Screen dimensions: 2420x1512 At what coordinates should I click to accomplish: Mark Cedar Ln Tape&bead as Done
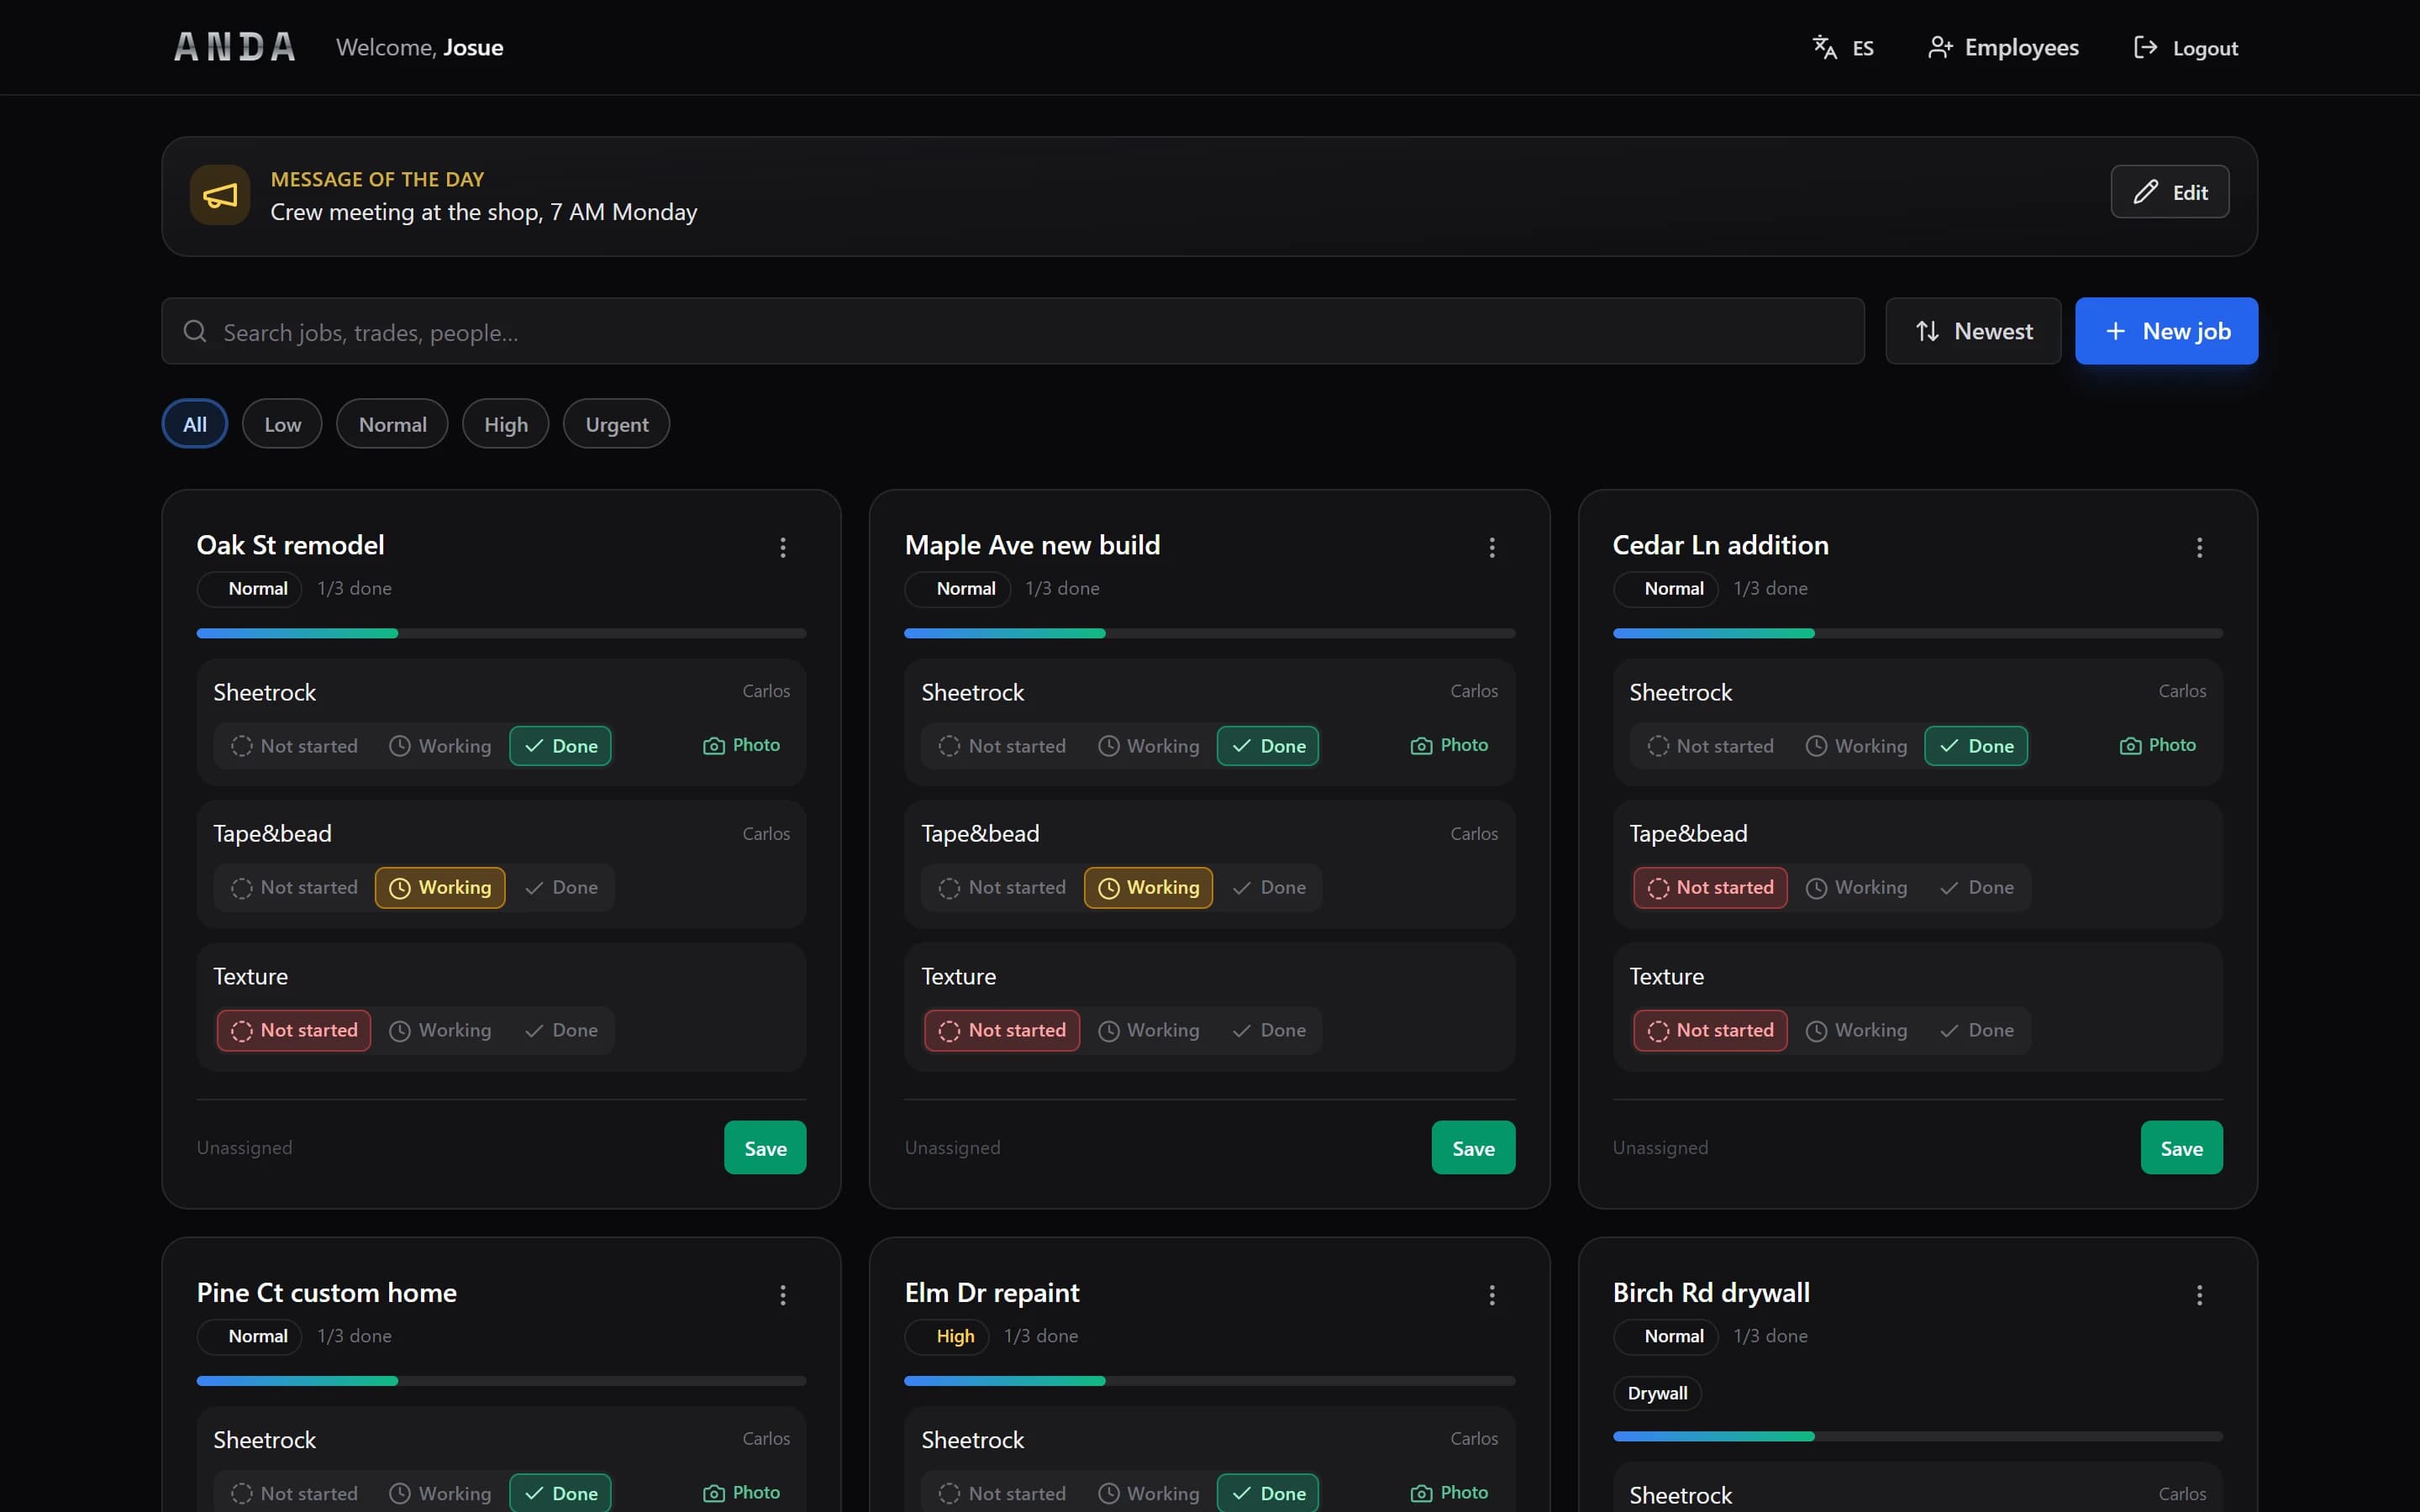point(1977,887)
